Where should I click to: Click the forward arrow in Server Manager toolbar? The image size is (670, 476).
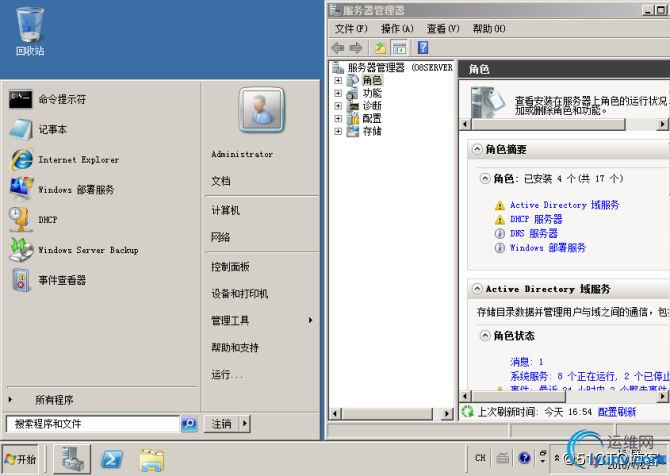click(x=356, y=48)
